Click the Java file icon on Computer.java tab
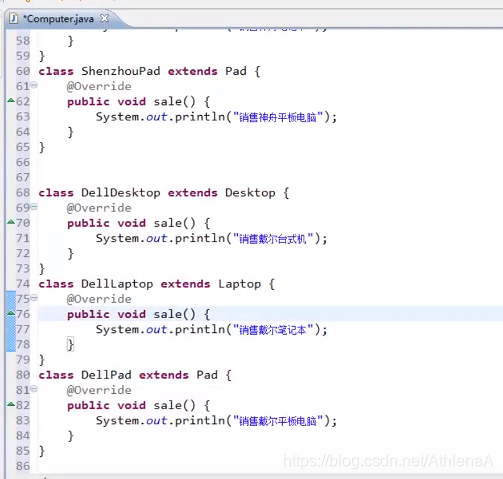 pyautogui.click(x=14, y=18)
